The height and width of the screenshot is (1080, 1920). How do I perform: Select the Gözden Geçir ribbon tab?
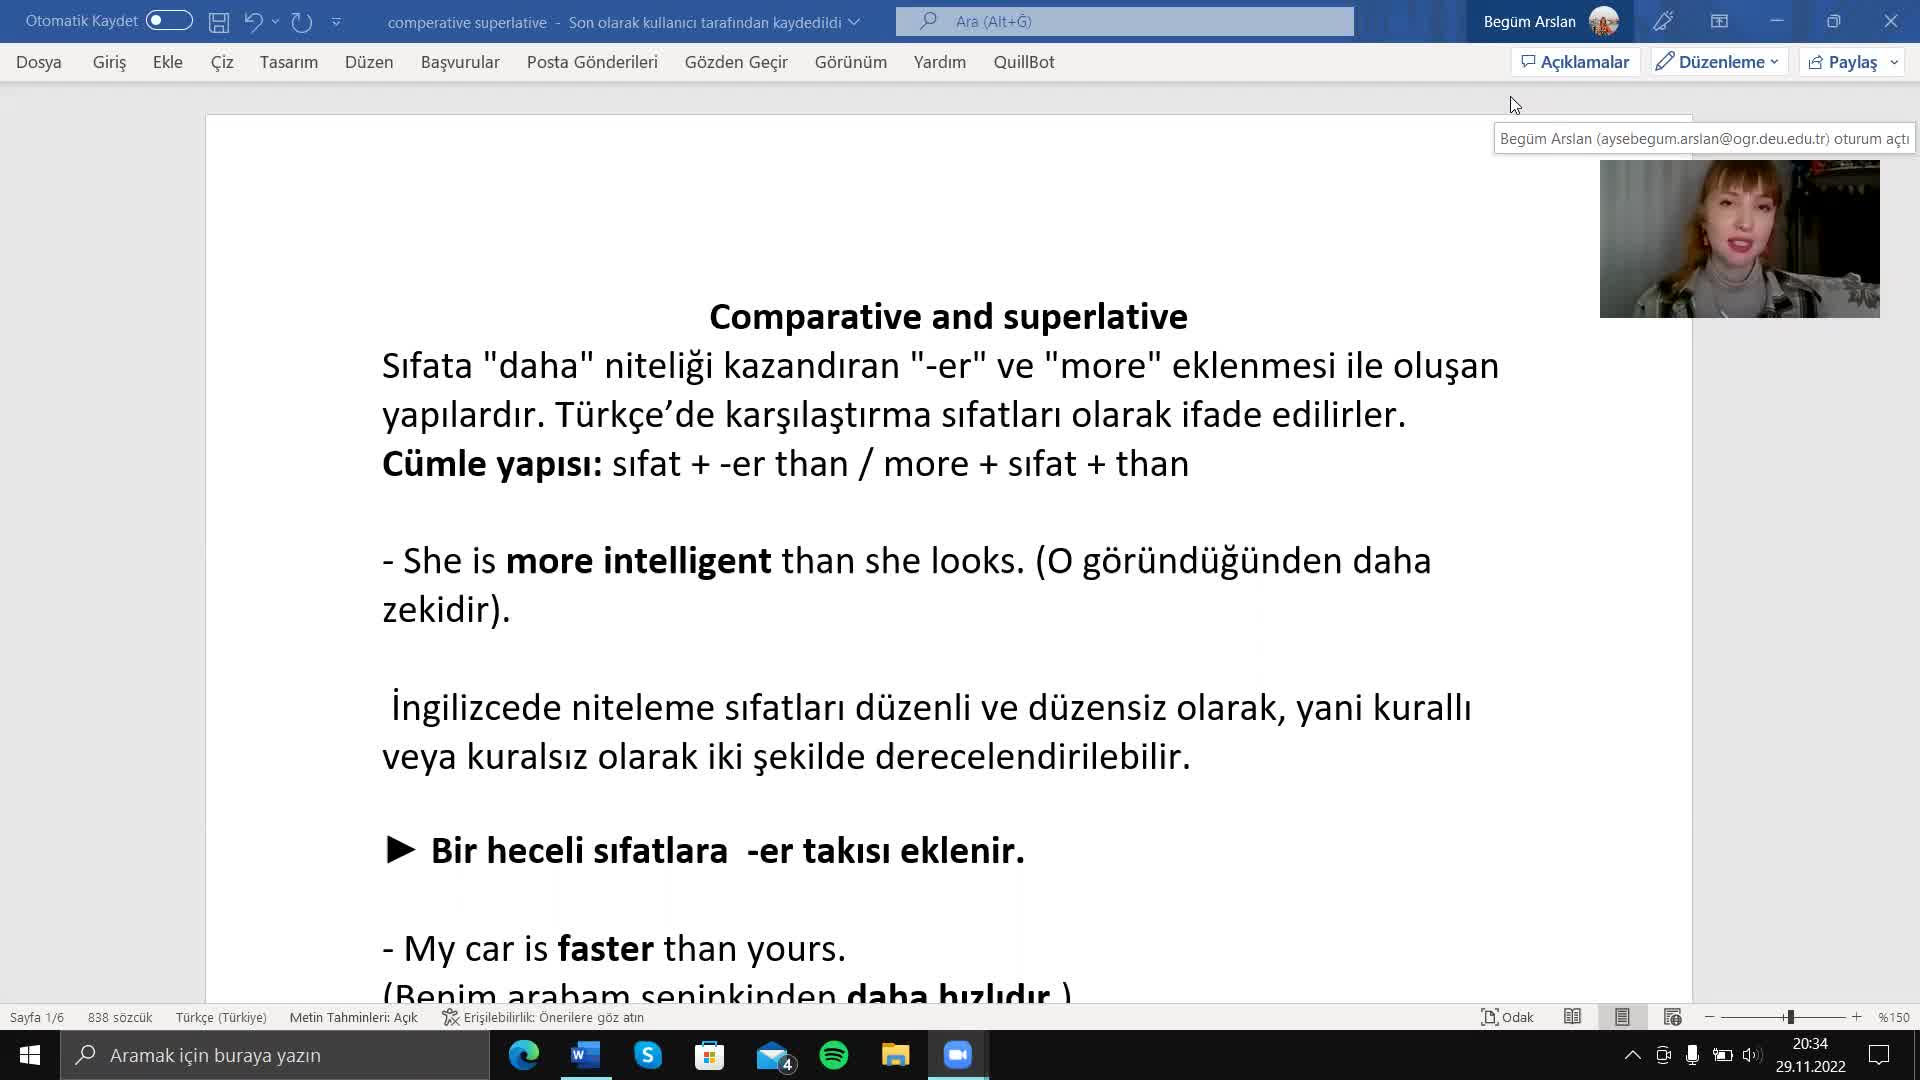[x=736, y=62]
